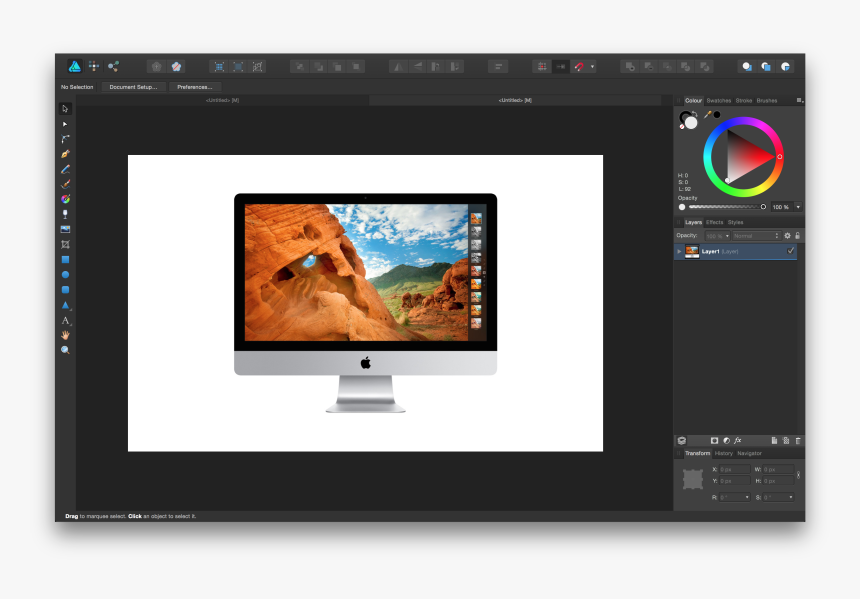Open the Preferences dialog
The width and height of the screenshot is (860, 599).
[196, 87]
